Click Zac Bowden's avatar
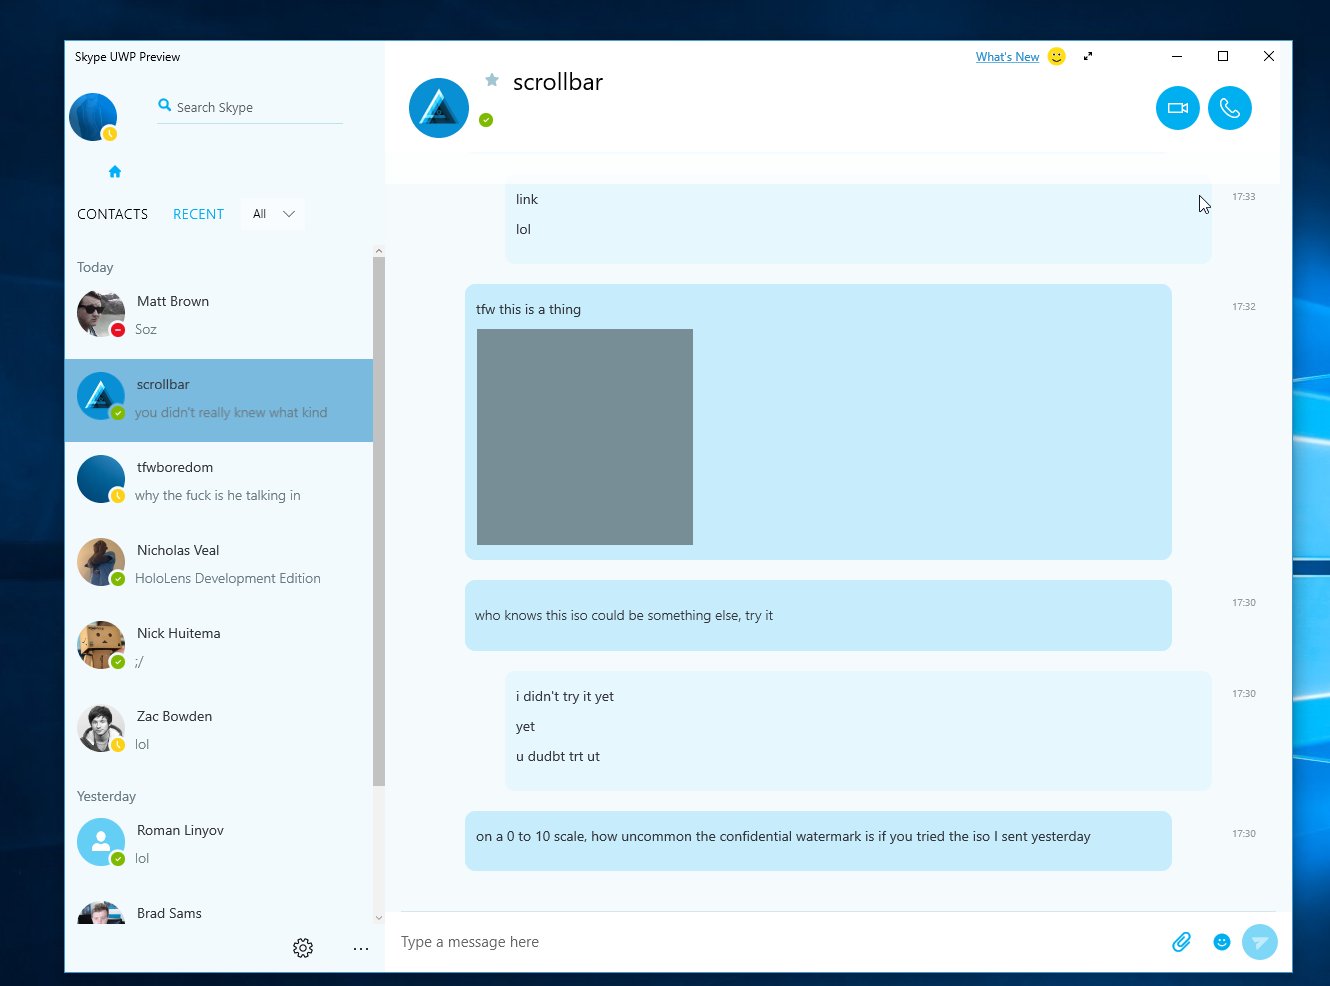Viewport: 1330px width, 986px height. [x=101, y=728]
